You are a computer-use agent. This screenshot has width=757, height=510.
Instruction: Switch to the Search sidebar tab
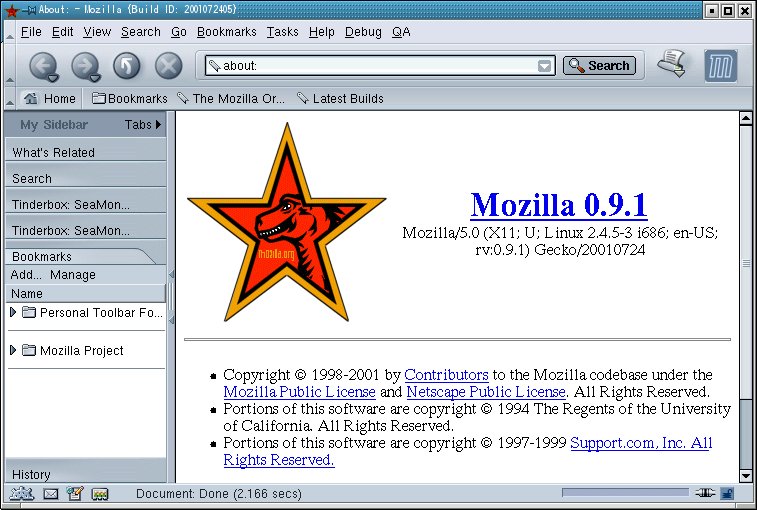85,178
